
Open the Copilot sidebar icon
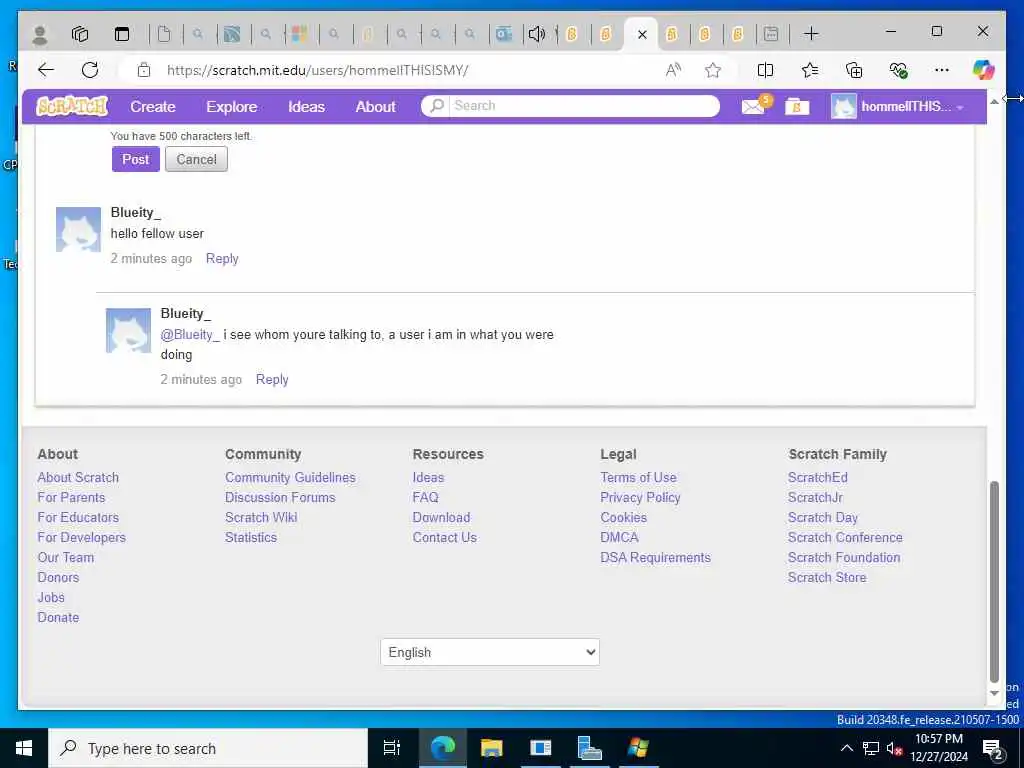(x=983, y=70)
